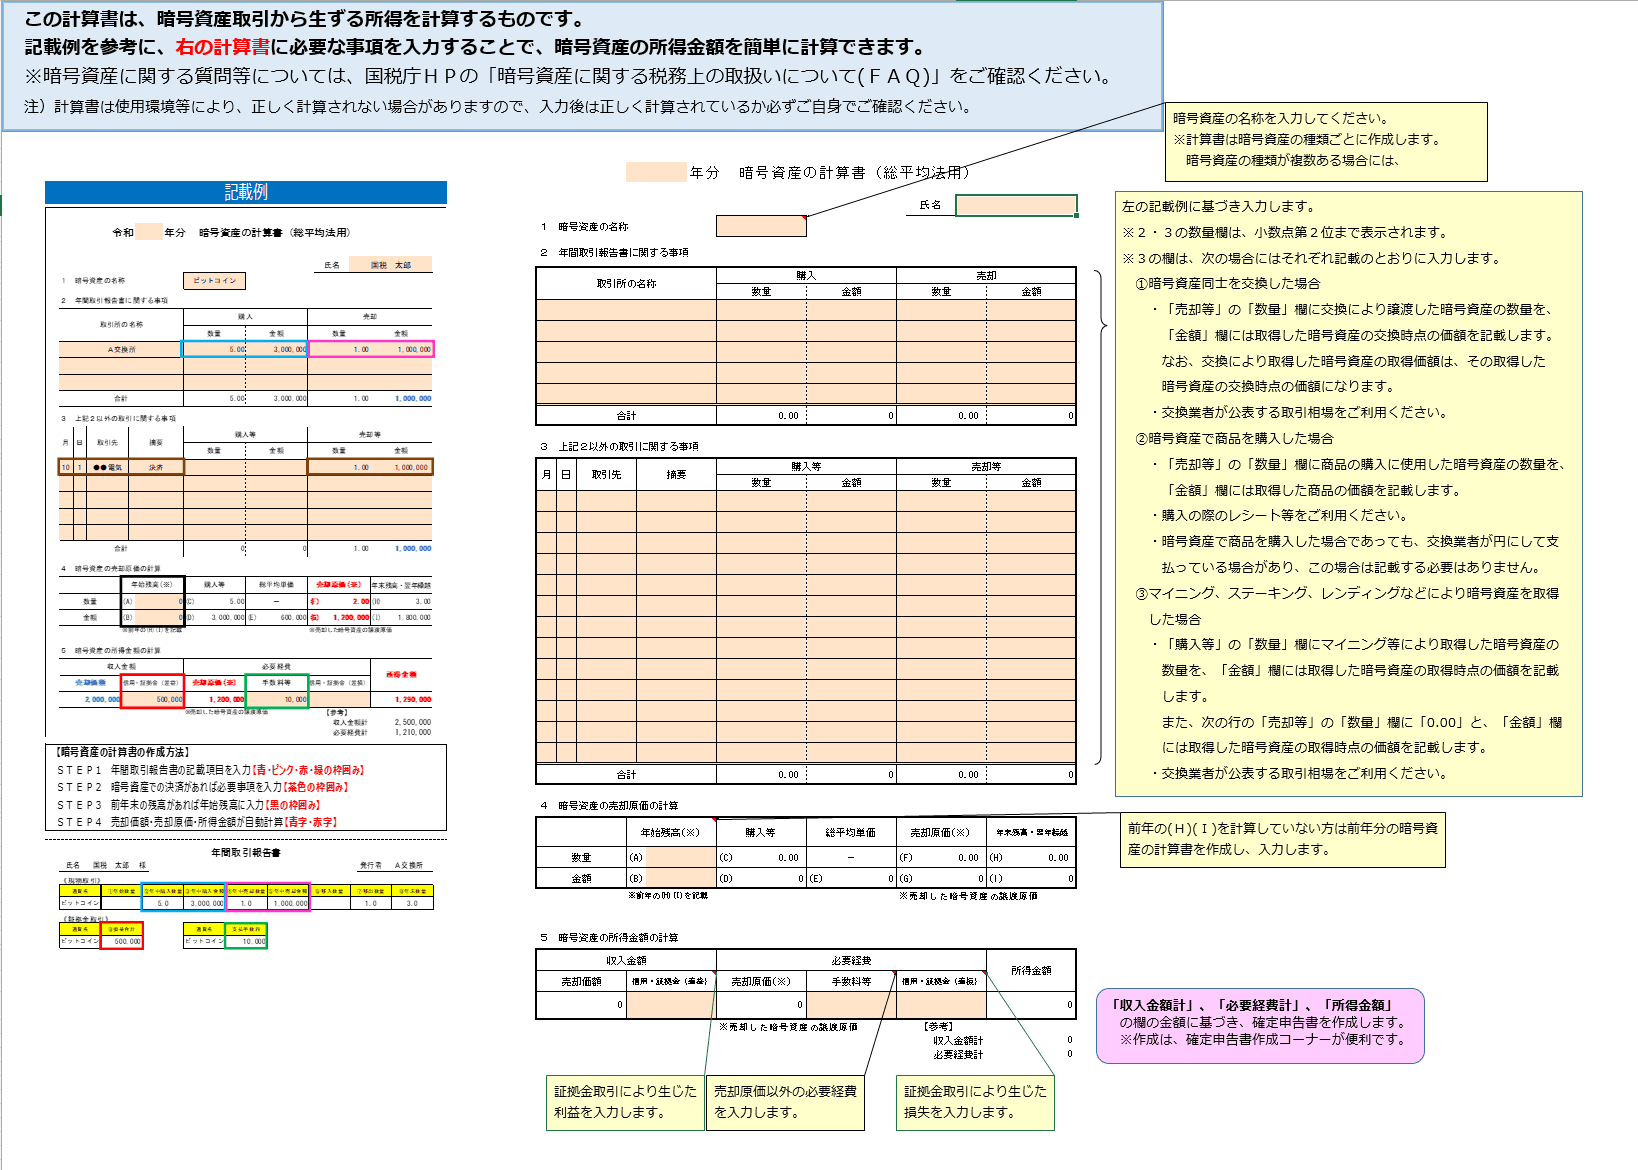Click the 所得金額 result cell in section 5
The image size is (1638, 1170).
1031,1004
